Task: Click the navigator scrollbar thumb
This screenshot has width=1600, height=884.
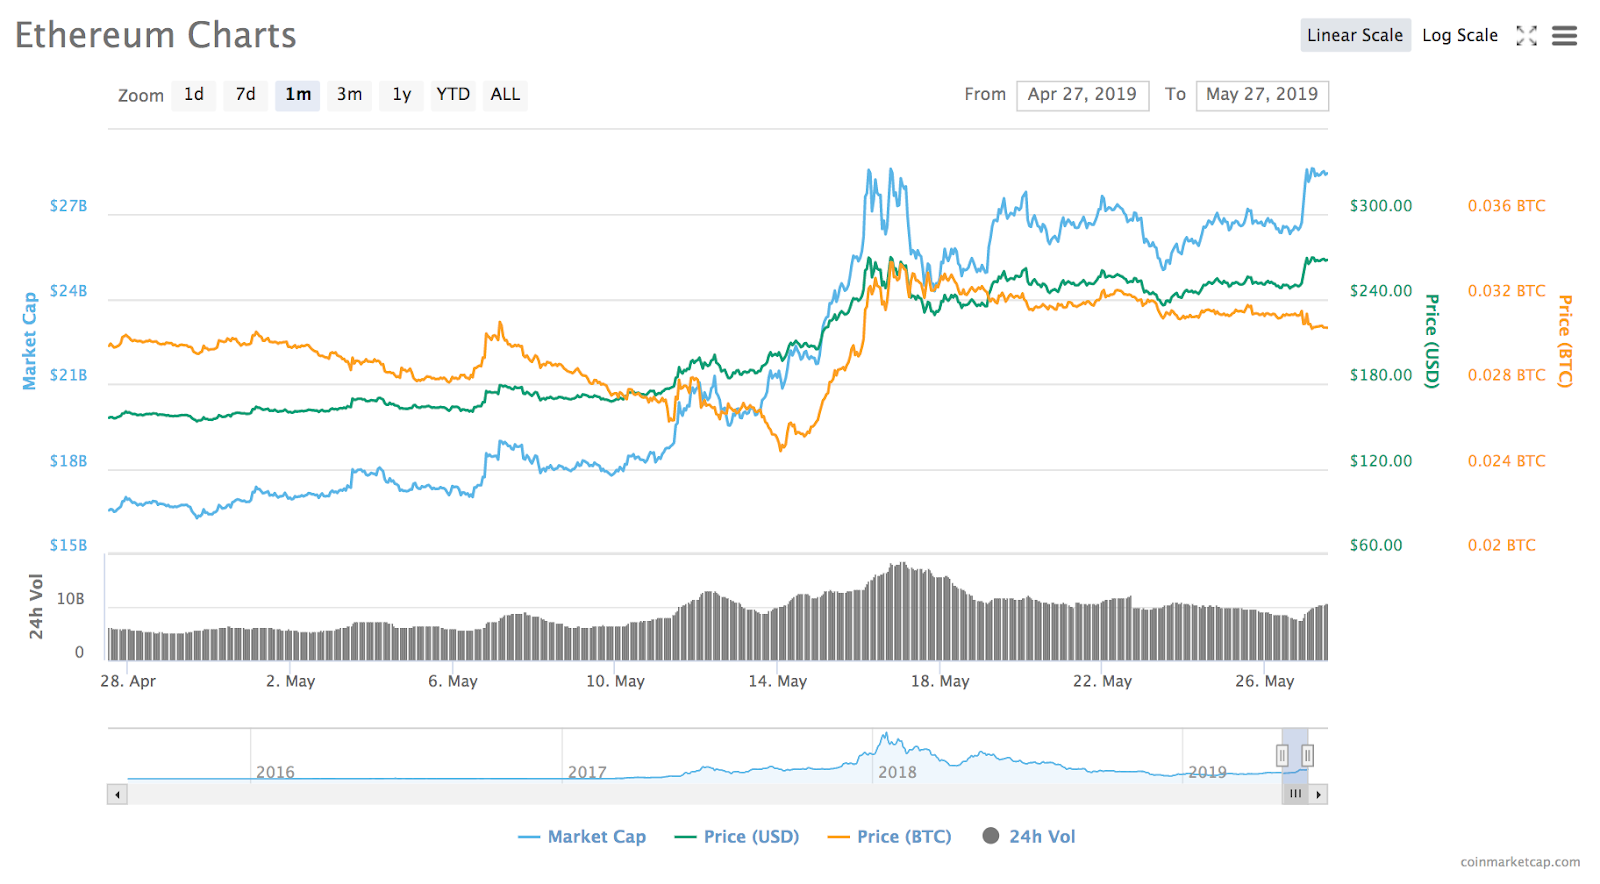Action: click(1295, 795)
